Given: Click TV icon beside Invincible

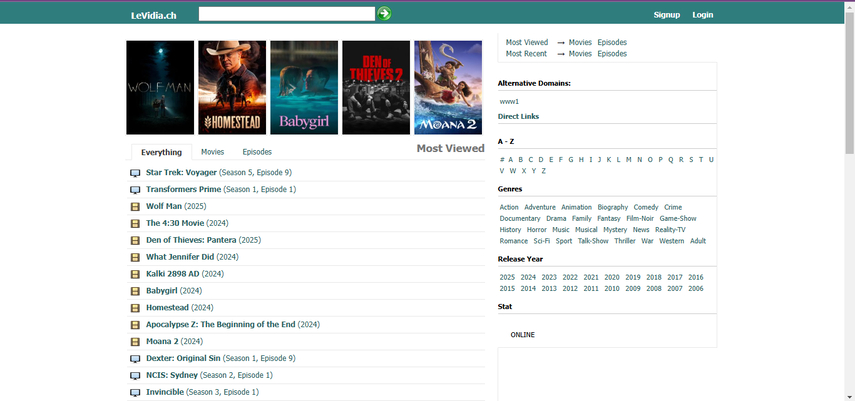Looking at the screenshot, I should click(x=135, y=393).
